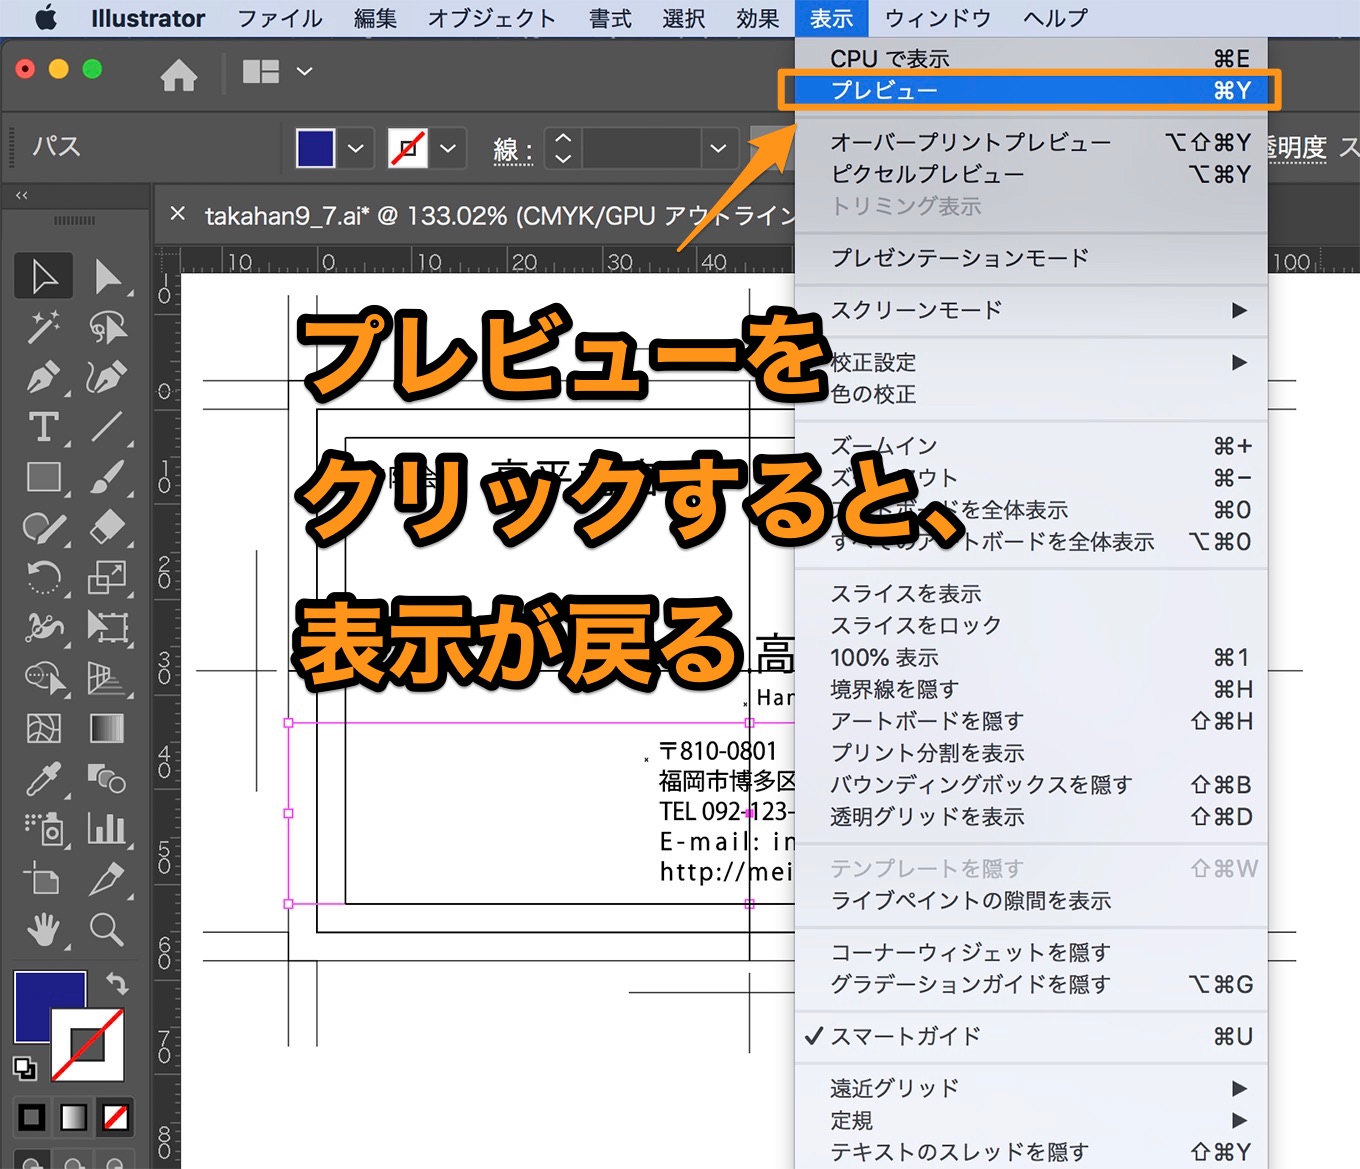Click the 線 stroke panel link
The width and height of the screenshot is (1360, 1169).
513,150
